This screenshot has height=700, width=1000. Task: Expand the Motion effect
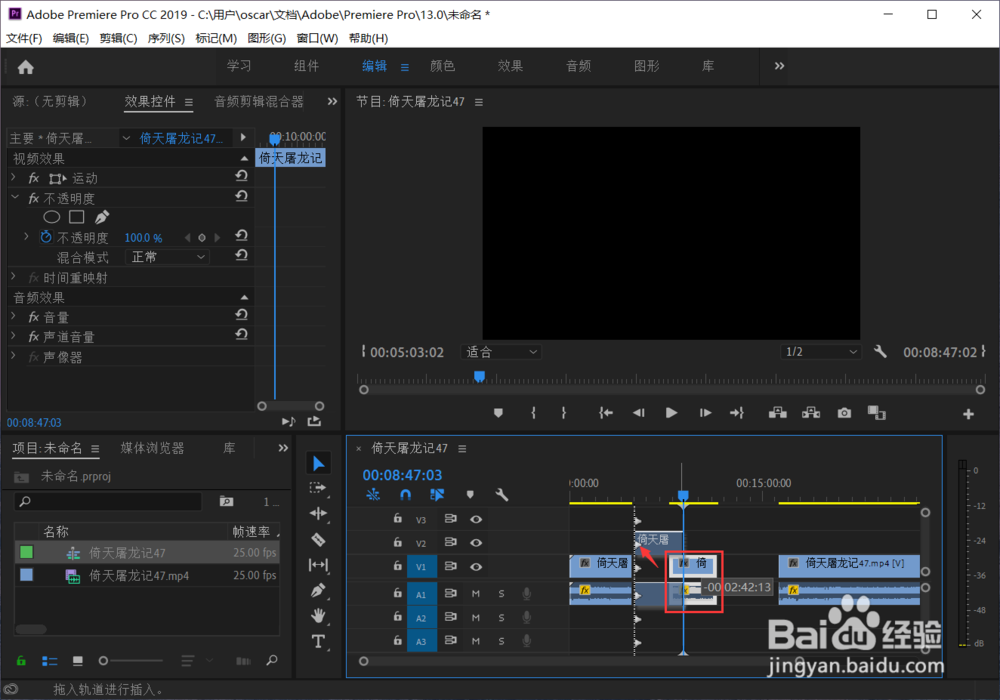[x=13, y=177]
